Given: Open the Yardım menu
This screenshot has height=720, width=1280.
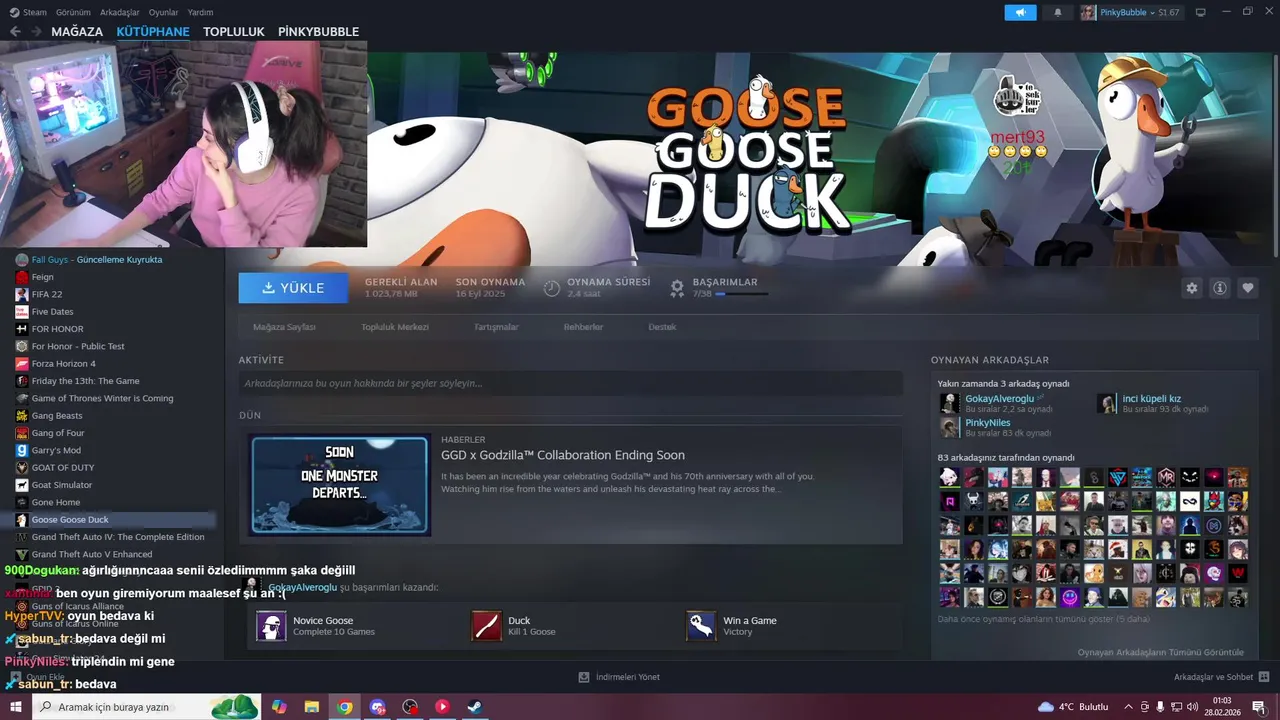Looking at the screenshot, I should click(200, 12).
